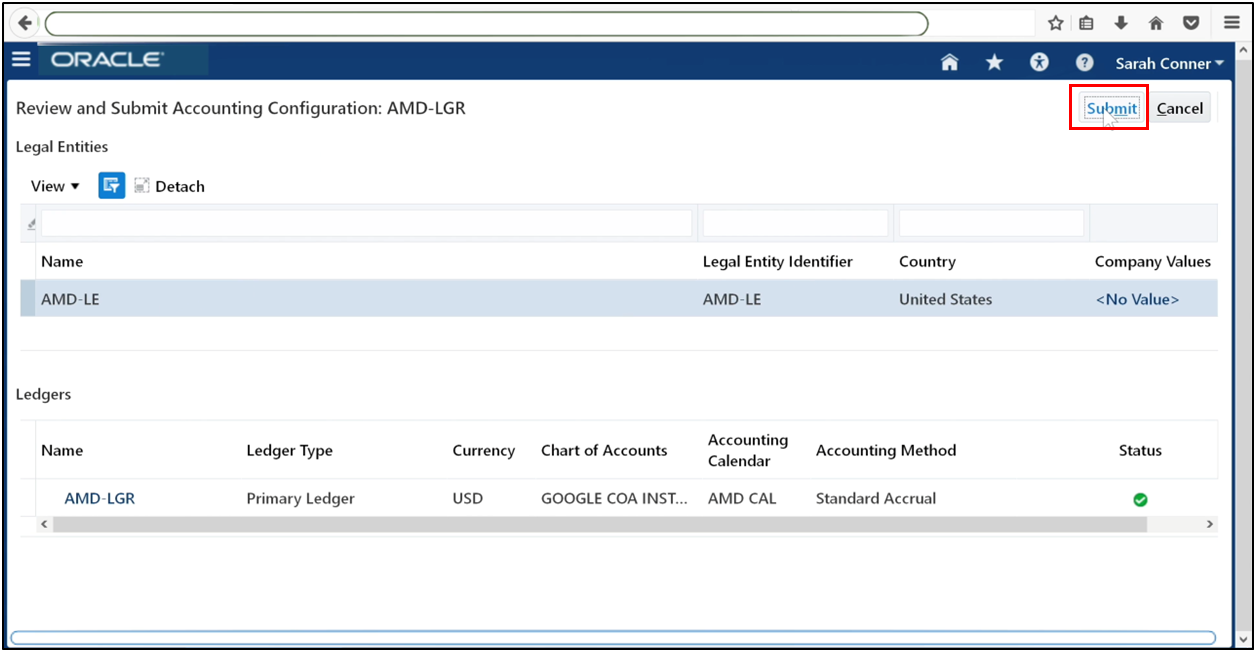Image resolution: width=1256 pixels, height=652 pixels.
Task: Click the green status check for AMD-LGR ledger
Action: 1140,498
